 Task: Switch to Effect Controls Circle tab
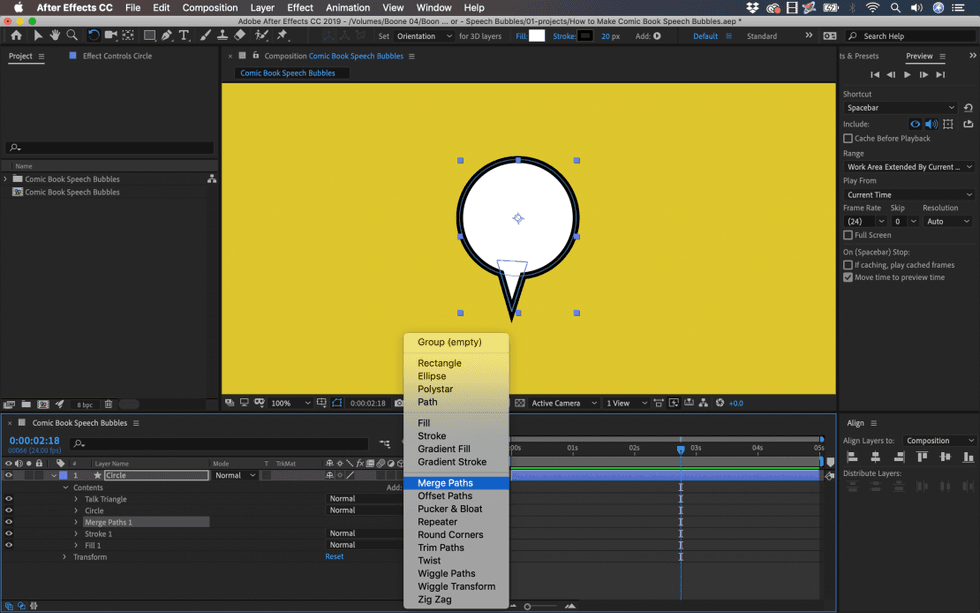117,56
